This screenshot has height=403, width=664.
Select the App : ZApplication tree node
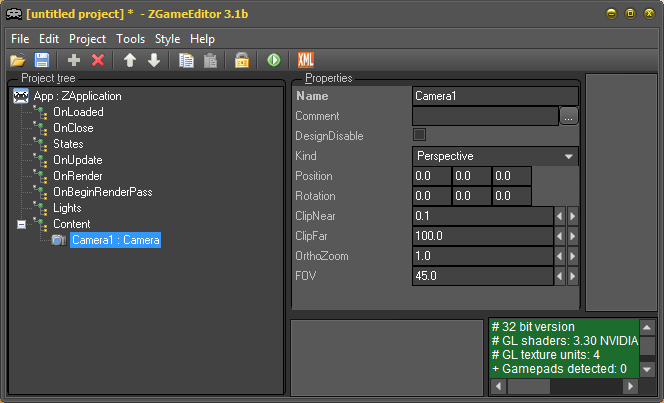coord(77,96)
